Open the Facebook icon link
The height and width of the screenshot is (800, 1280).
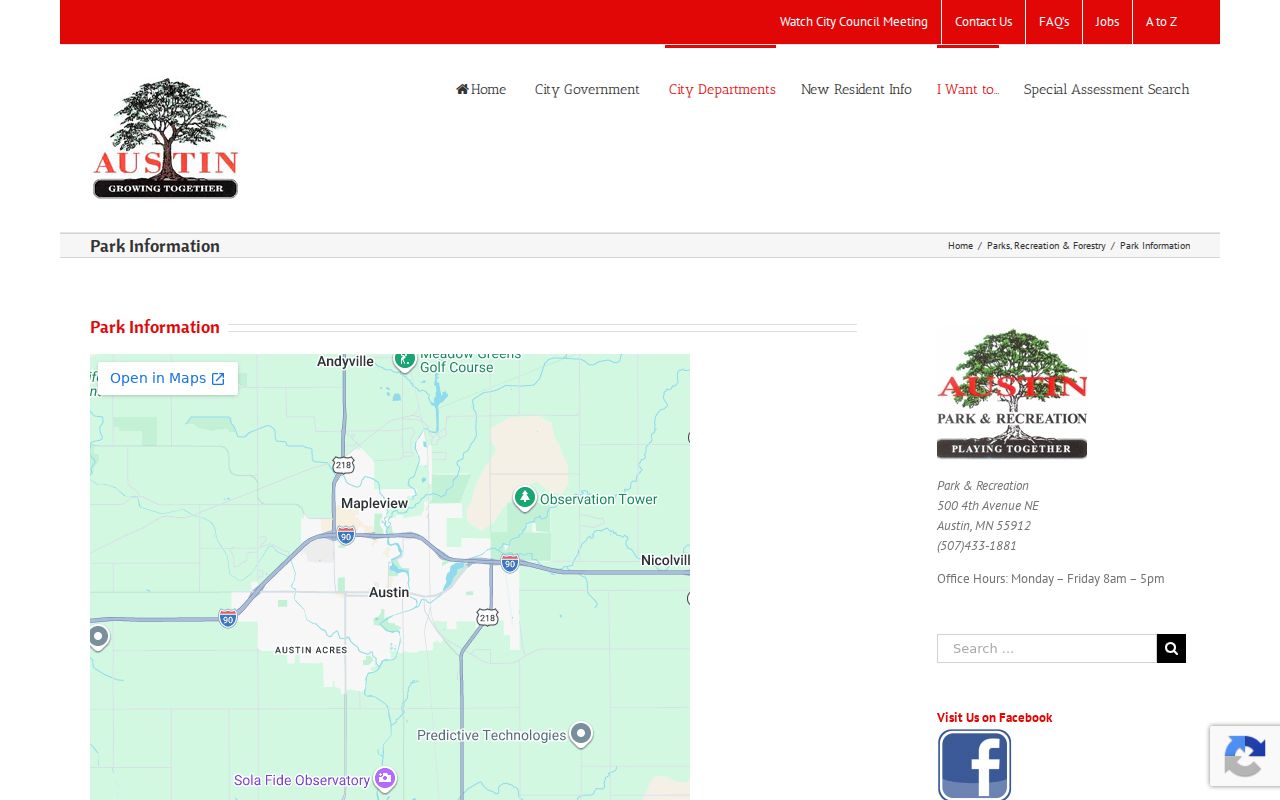[974, 765]
